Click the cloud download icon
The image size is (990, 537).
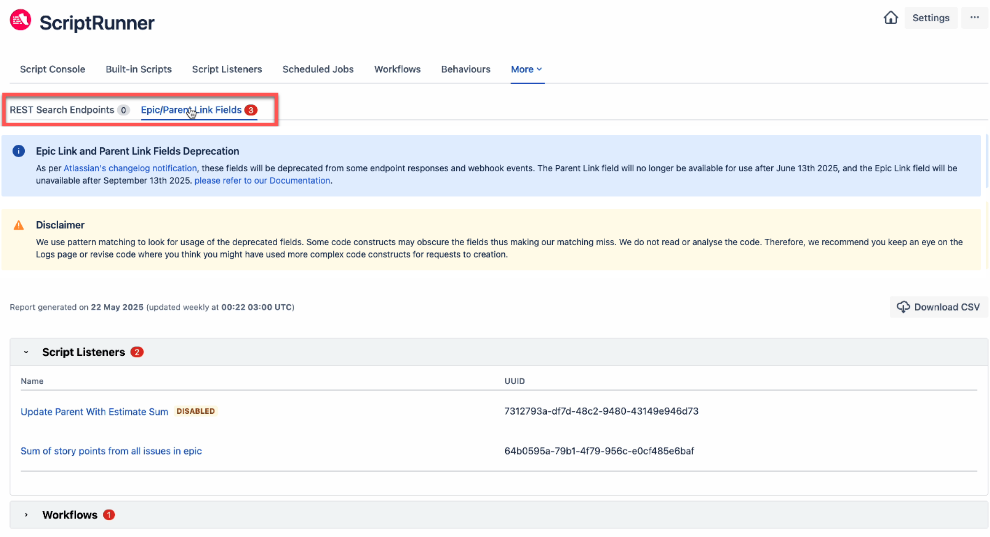903,307
